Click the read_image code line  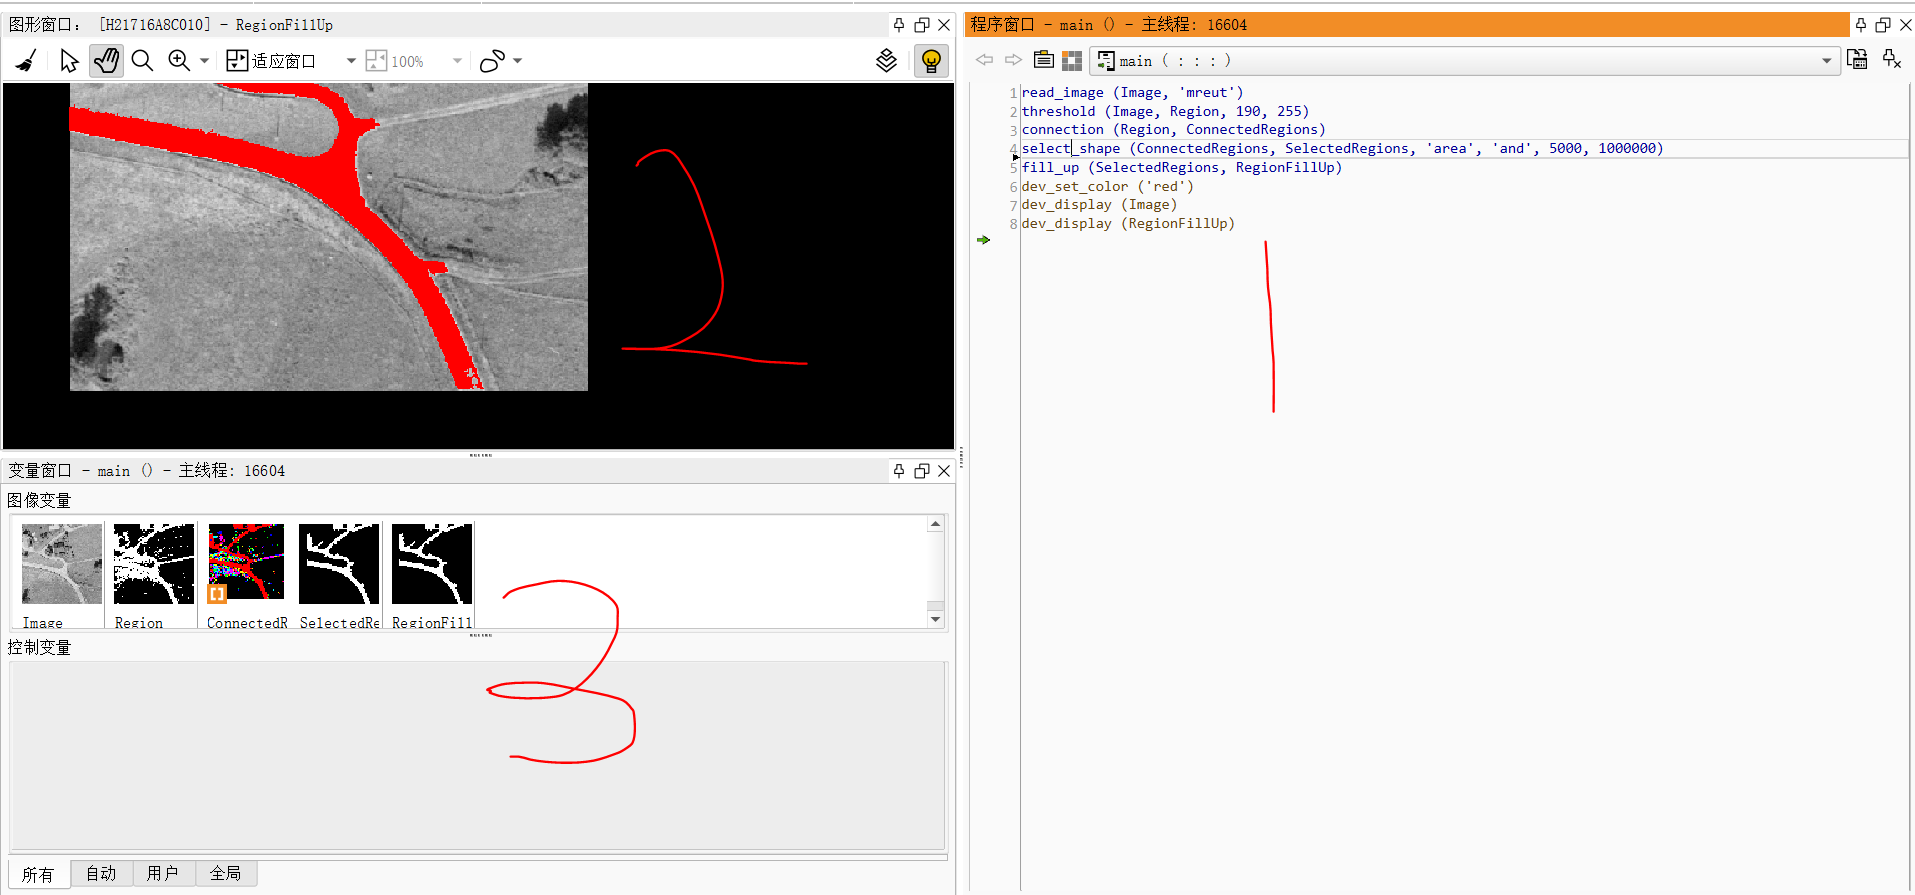pos(1132,93)
